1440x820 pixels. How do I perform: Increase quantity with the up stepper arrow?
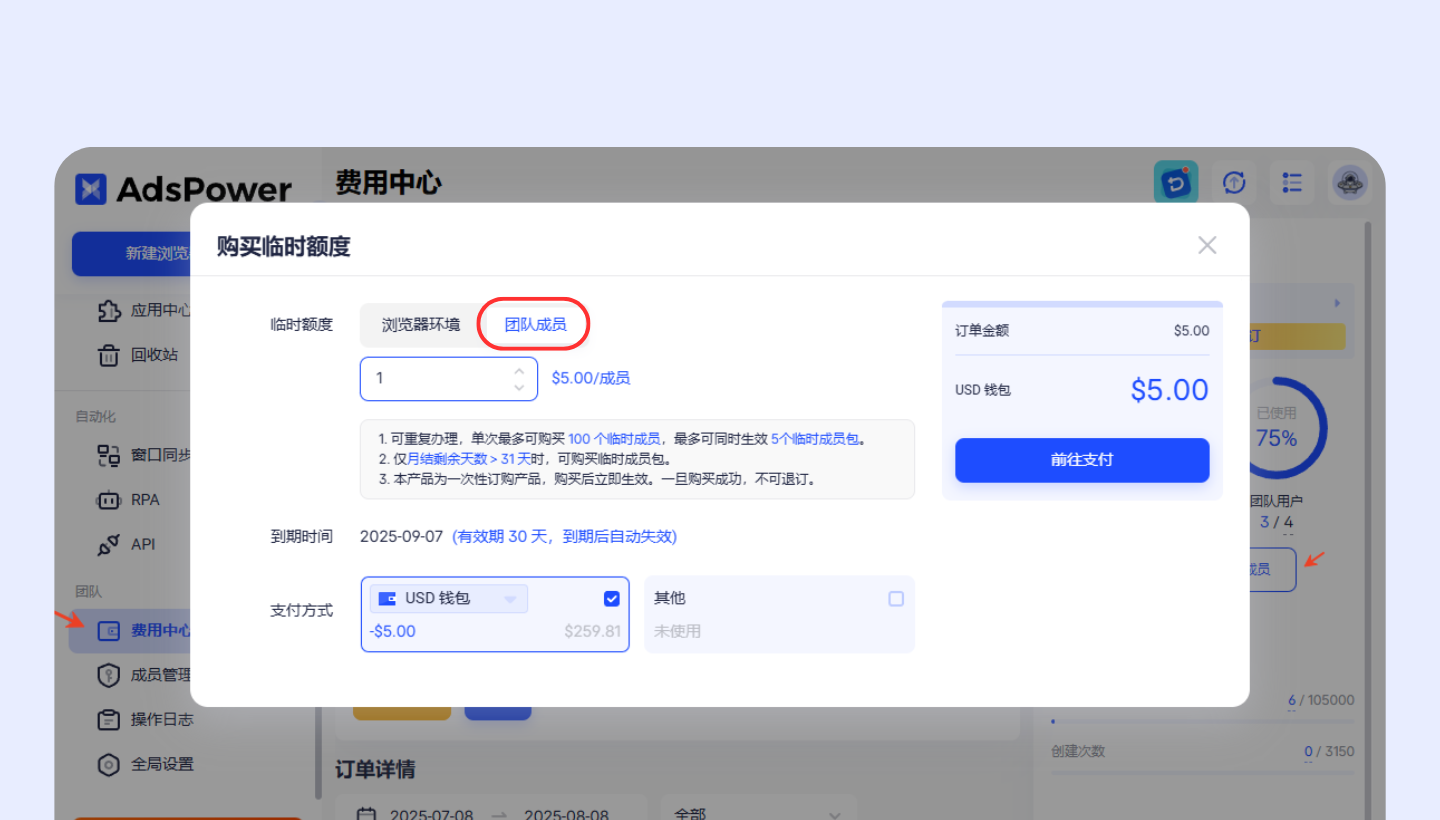519,371
